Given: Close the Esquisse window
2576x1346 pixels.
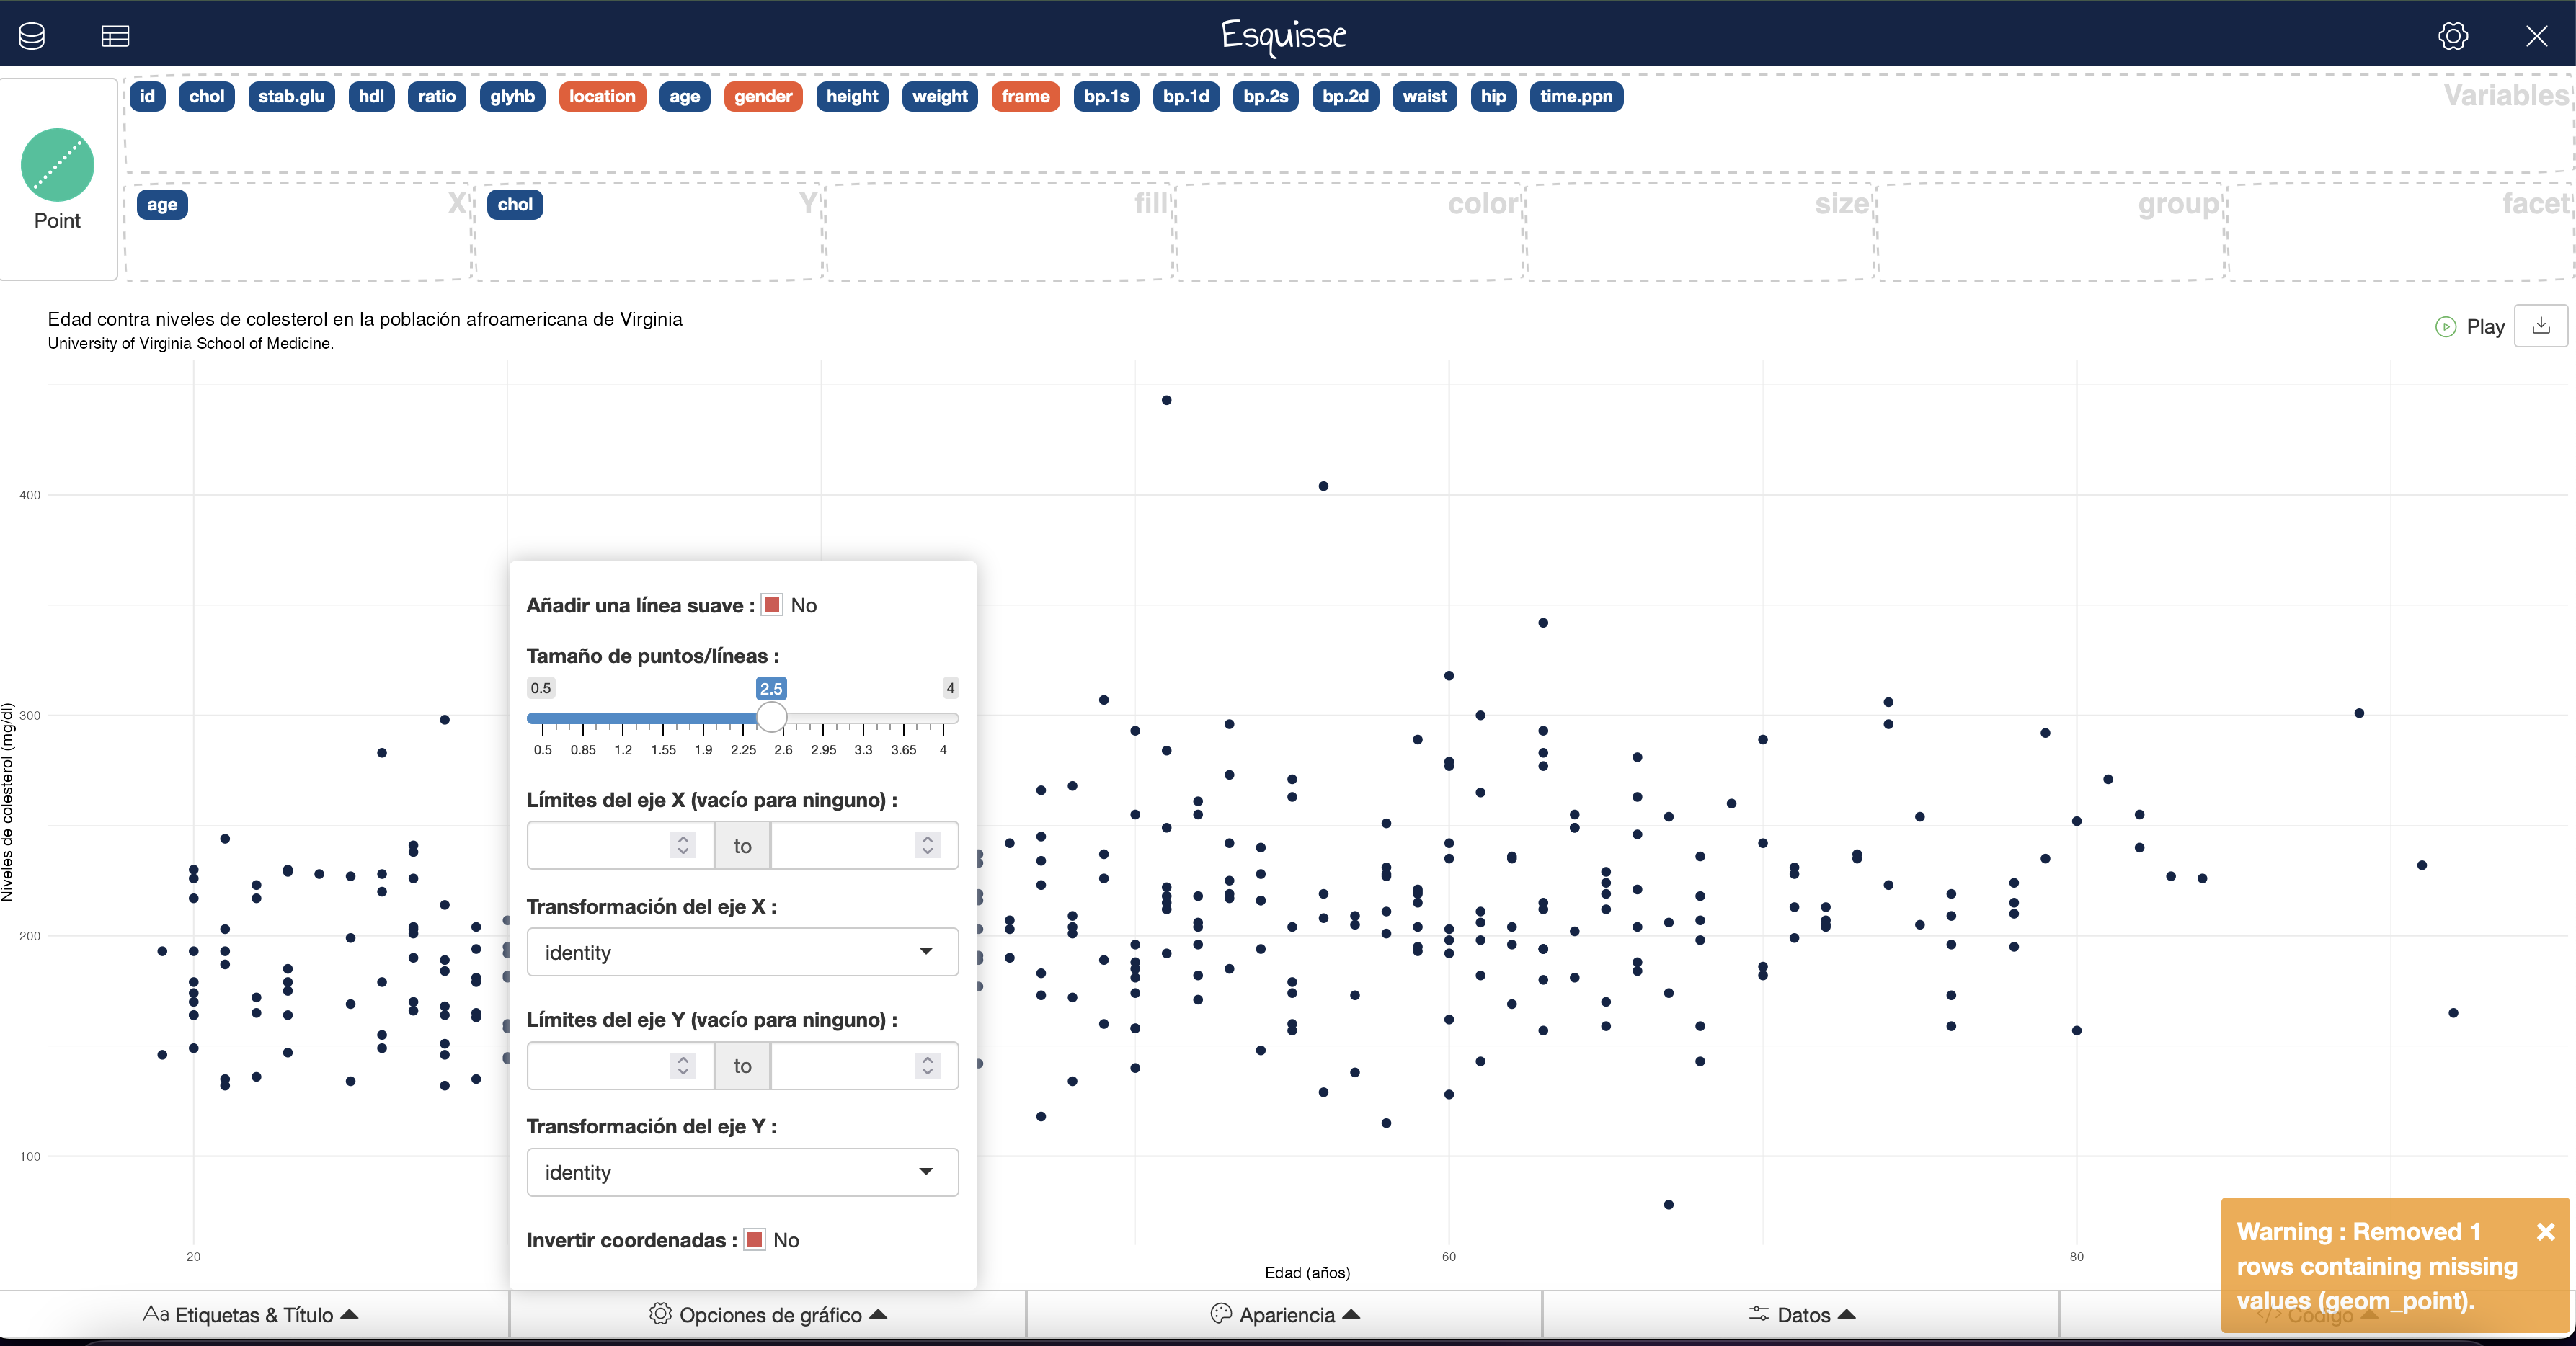Looking at the screenshot, I should [x=2536, y=37].
